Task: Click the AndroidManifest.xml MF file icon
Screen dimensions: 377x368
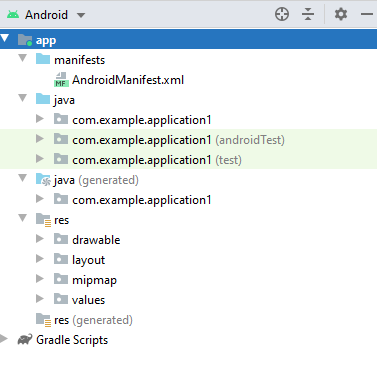Action: [x=61, y=80]
